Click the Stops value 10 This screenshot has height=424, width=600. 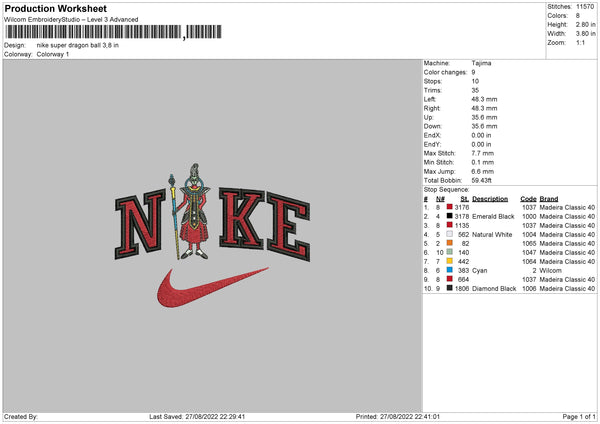(x=475, y=81)
